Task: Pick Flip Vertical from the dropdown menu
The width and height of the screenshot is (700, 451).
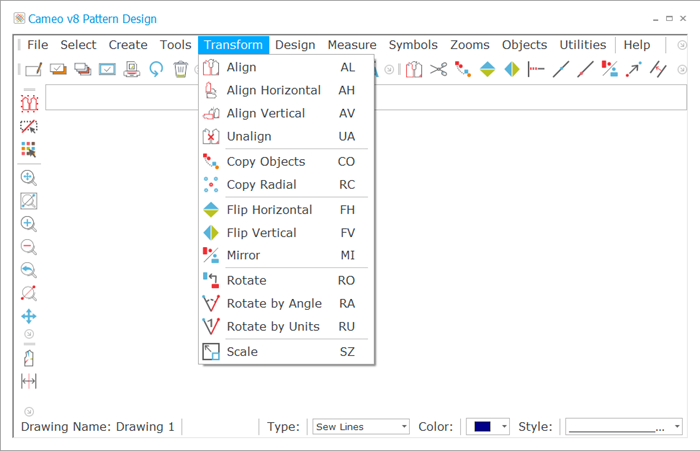Action: [x=286, y=233]
